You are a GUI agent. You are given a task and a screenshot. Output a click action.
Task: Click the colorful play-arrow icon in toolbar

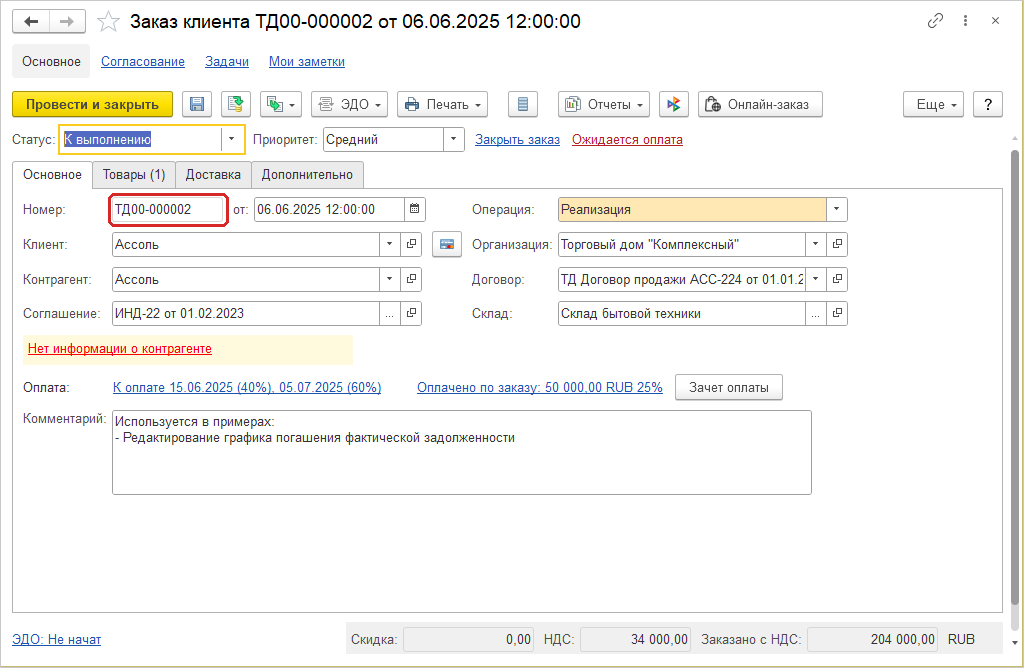[674, 104]
